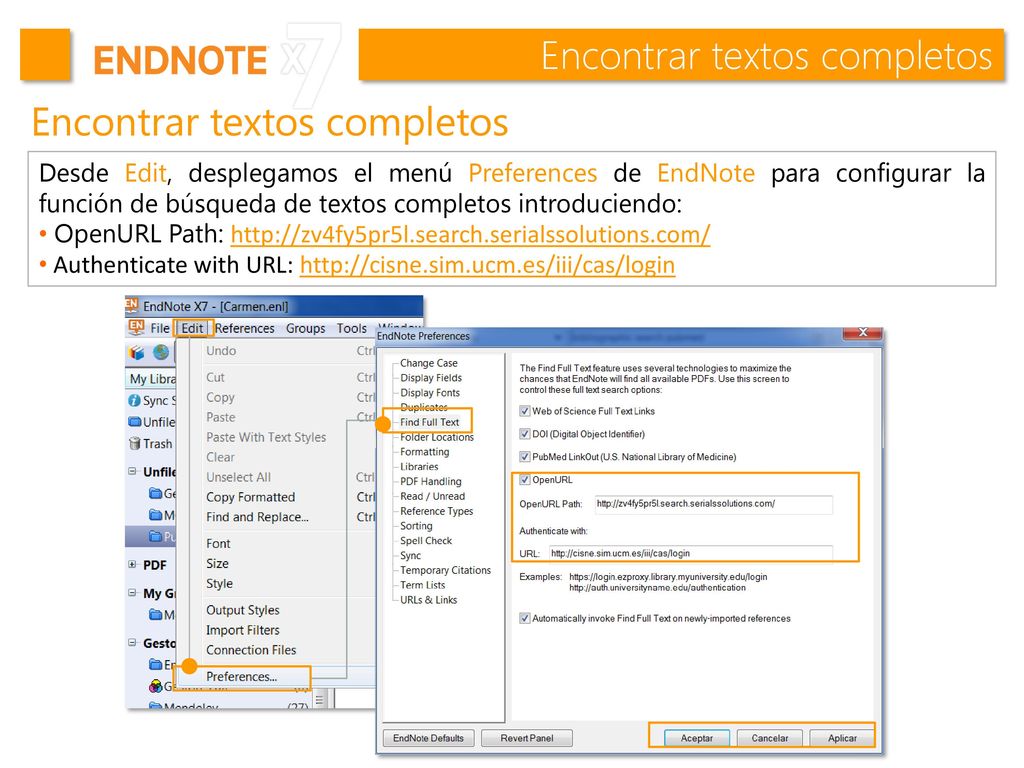This screenshot has height=768, width=1024.
Task: Click the multicolor group set icon
Action: (x=155, y=686)
